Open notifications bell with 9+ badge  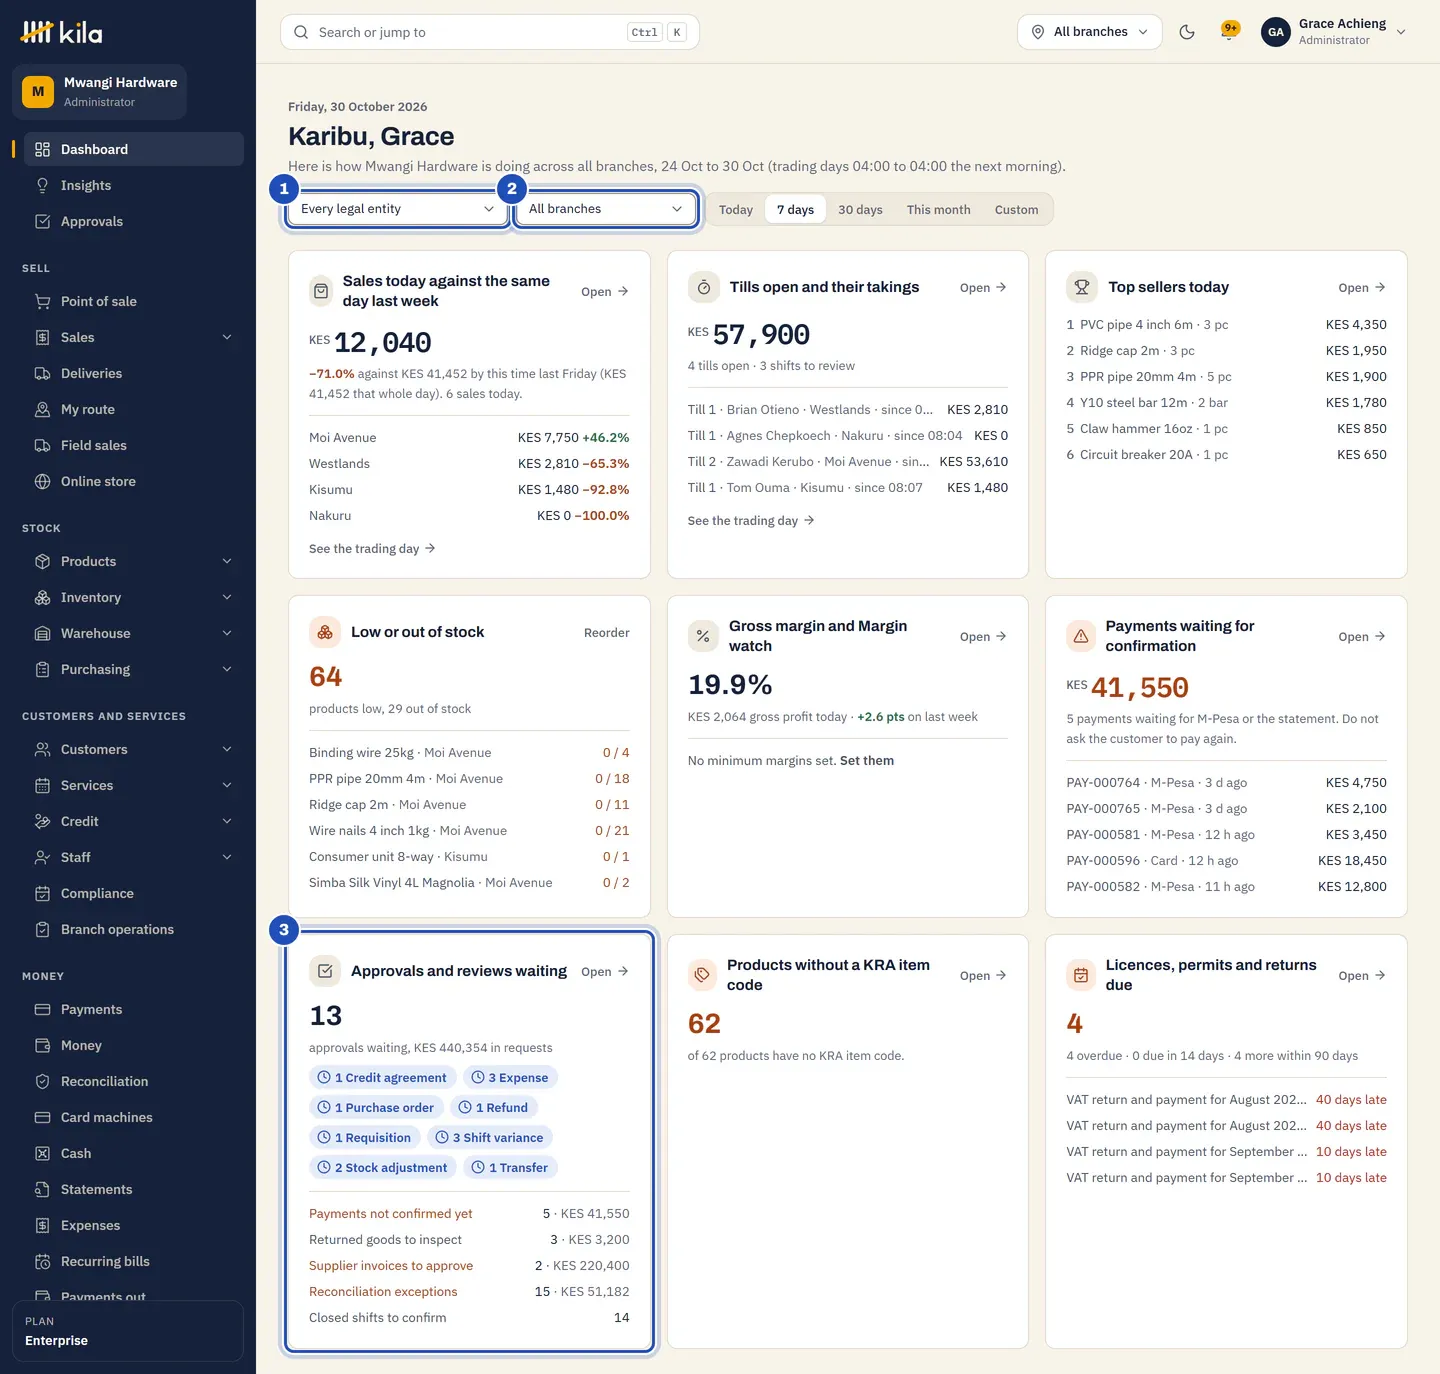(1229, 32)
